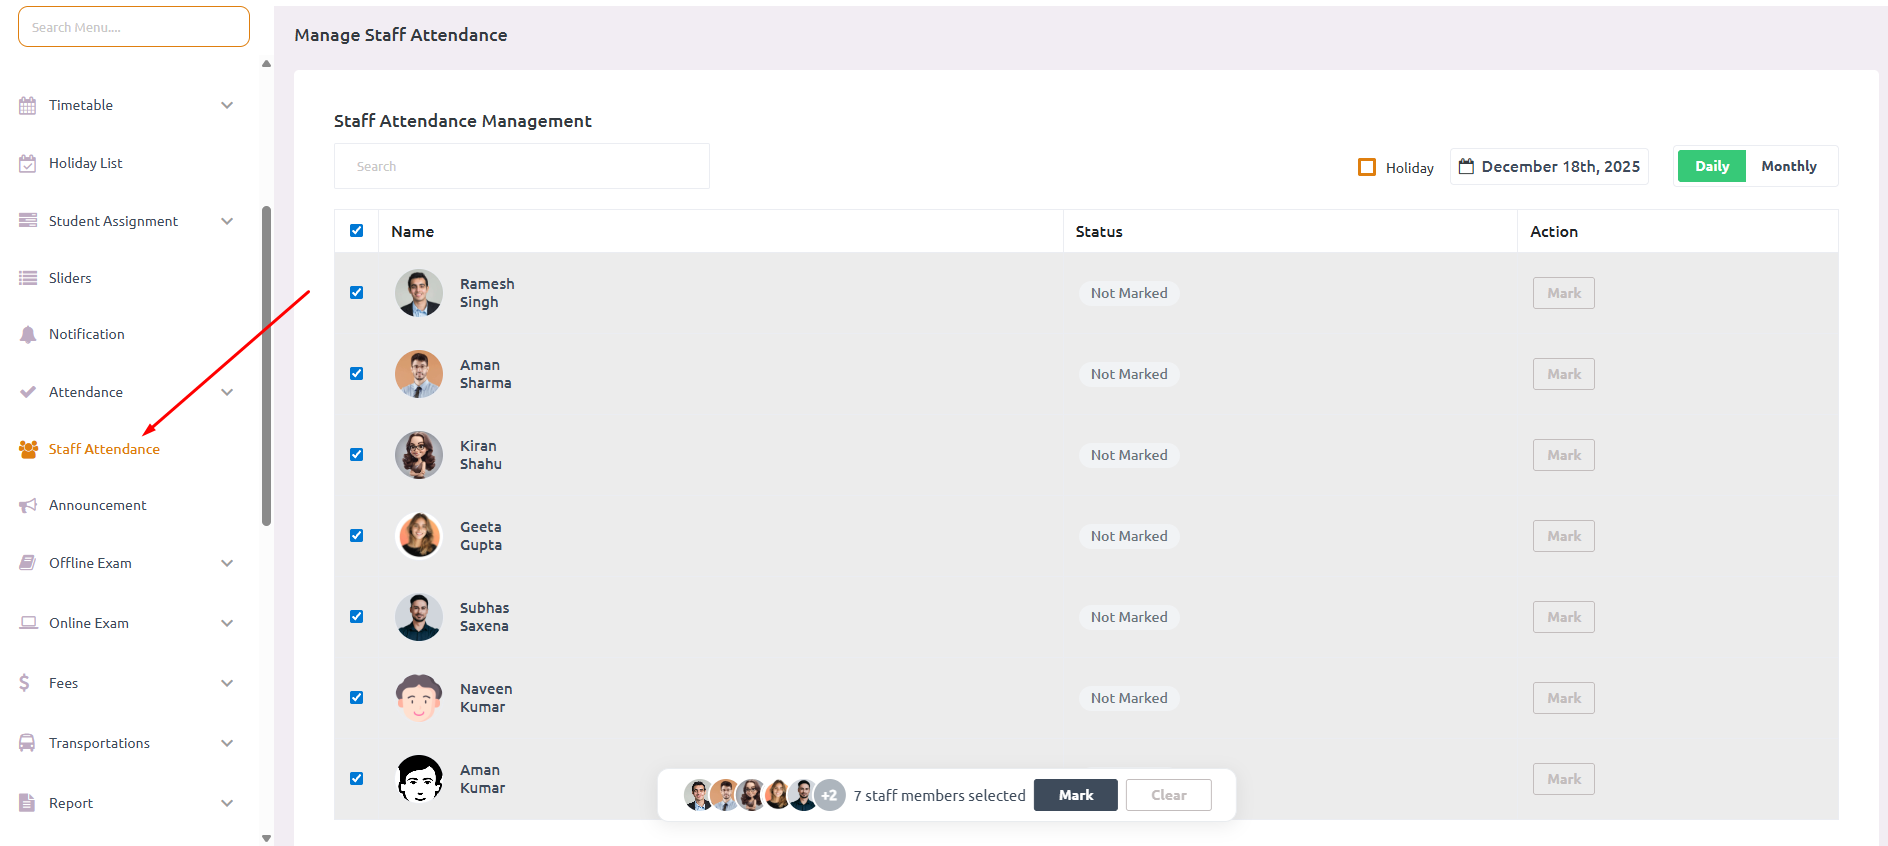Image resolution: width=1888 pixels, height=846 pixels.
Task: Click the Notification bell icon
Action: click(28, 335)
